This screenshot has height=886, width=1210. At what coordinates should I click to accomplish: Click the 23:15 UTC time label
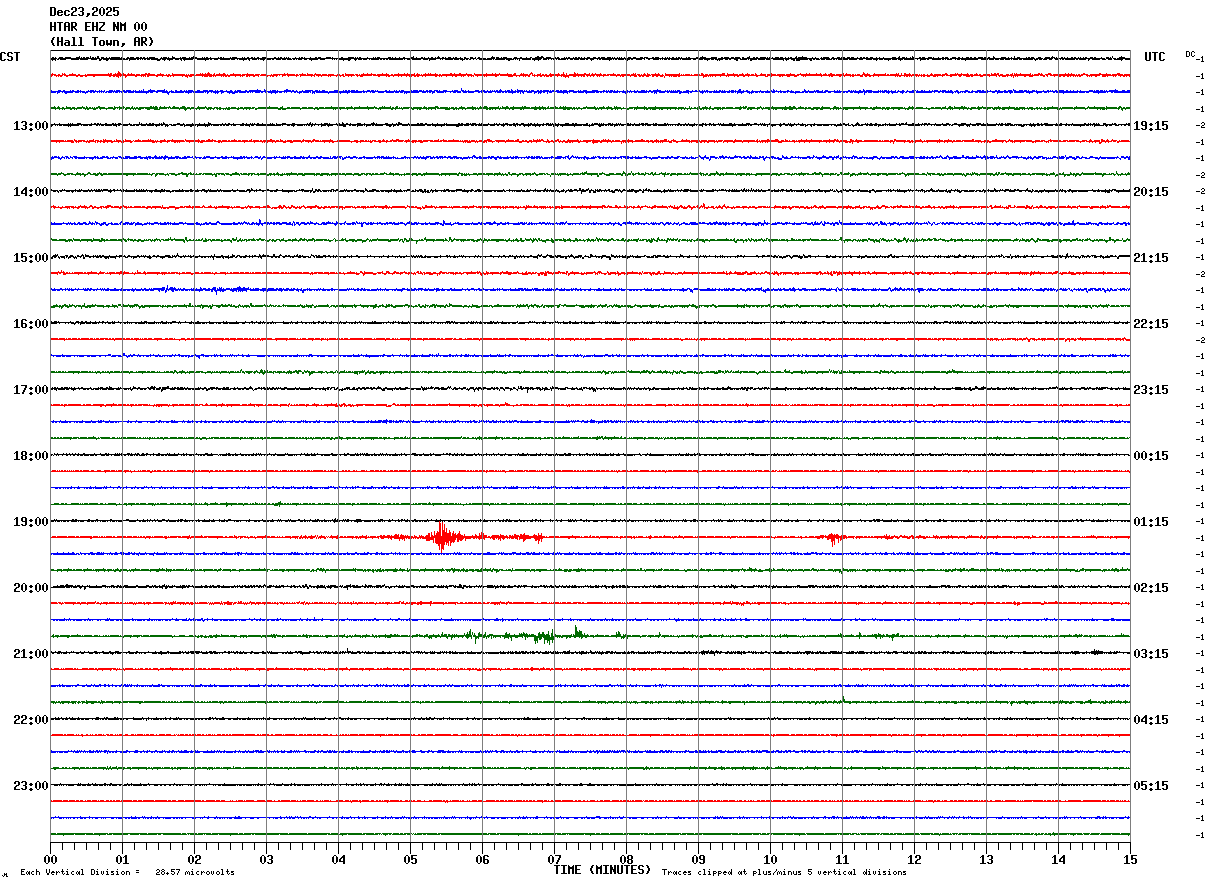(1151, 390)
